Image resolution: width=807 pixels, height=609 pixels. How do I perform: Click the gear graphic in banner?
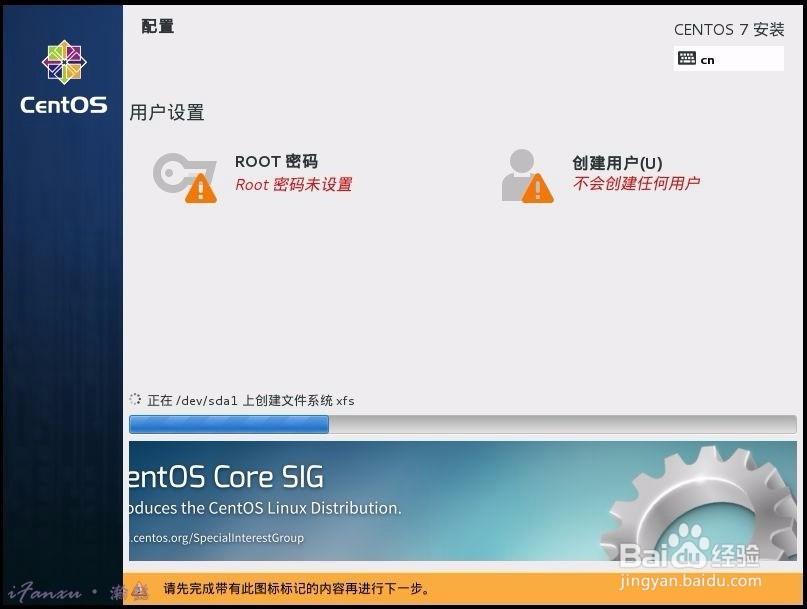pyautogui.click(x=697, y=502)
